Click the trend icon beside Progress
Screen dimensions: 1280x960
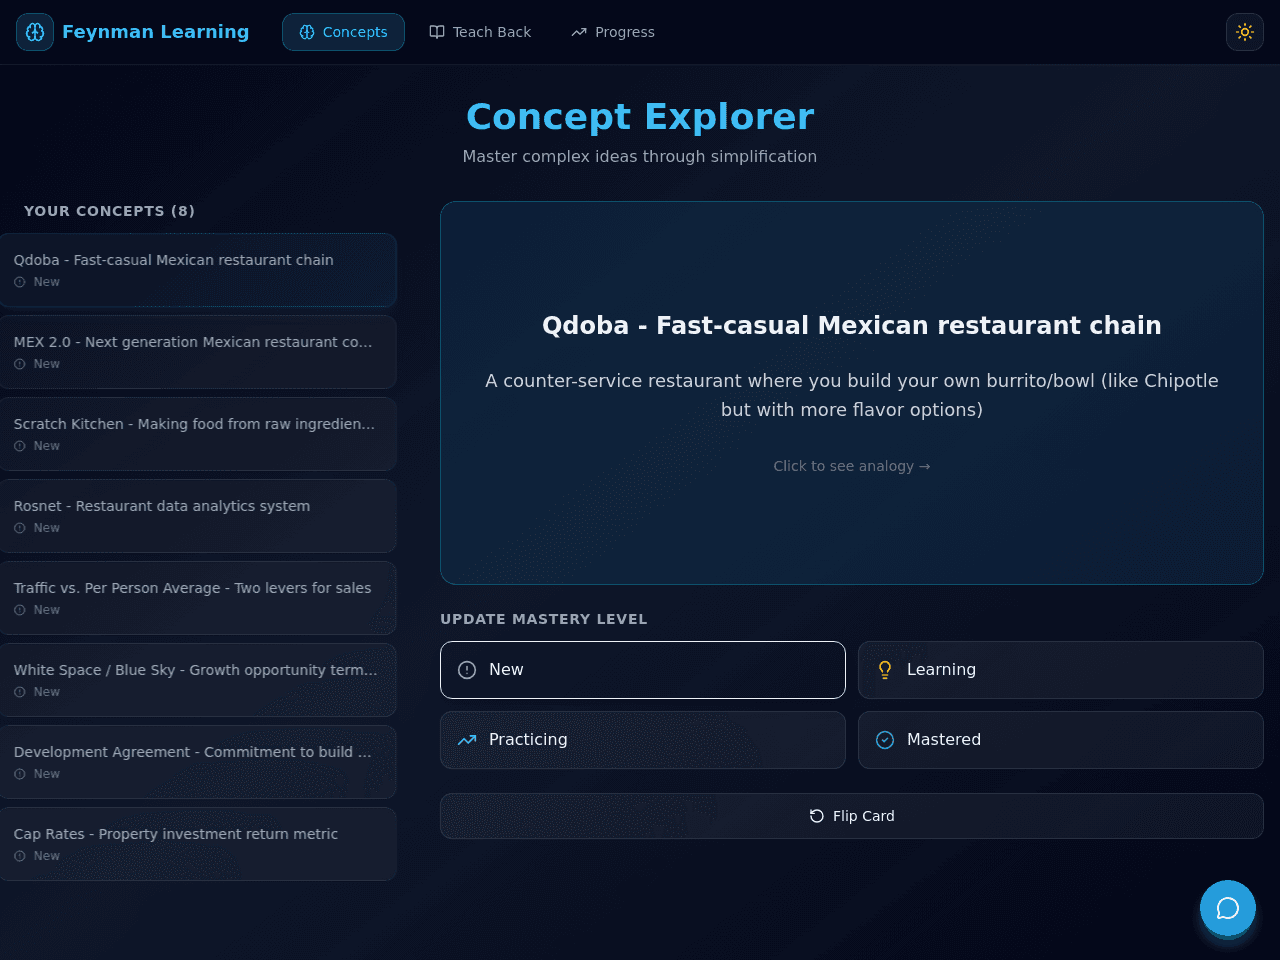click(x=579, y=32)
